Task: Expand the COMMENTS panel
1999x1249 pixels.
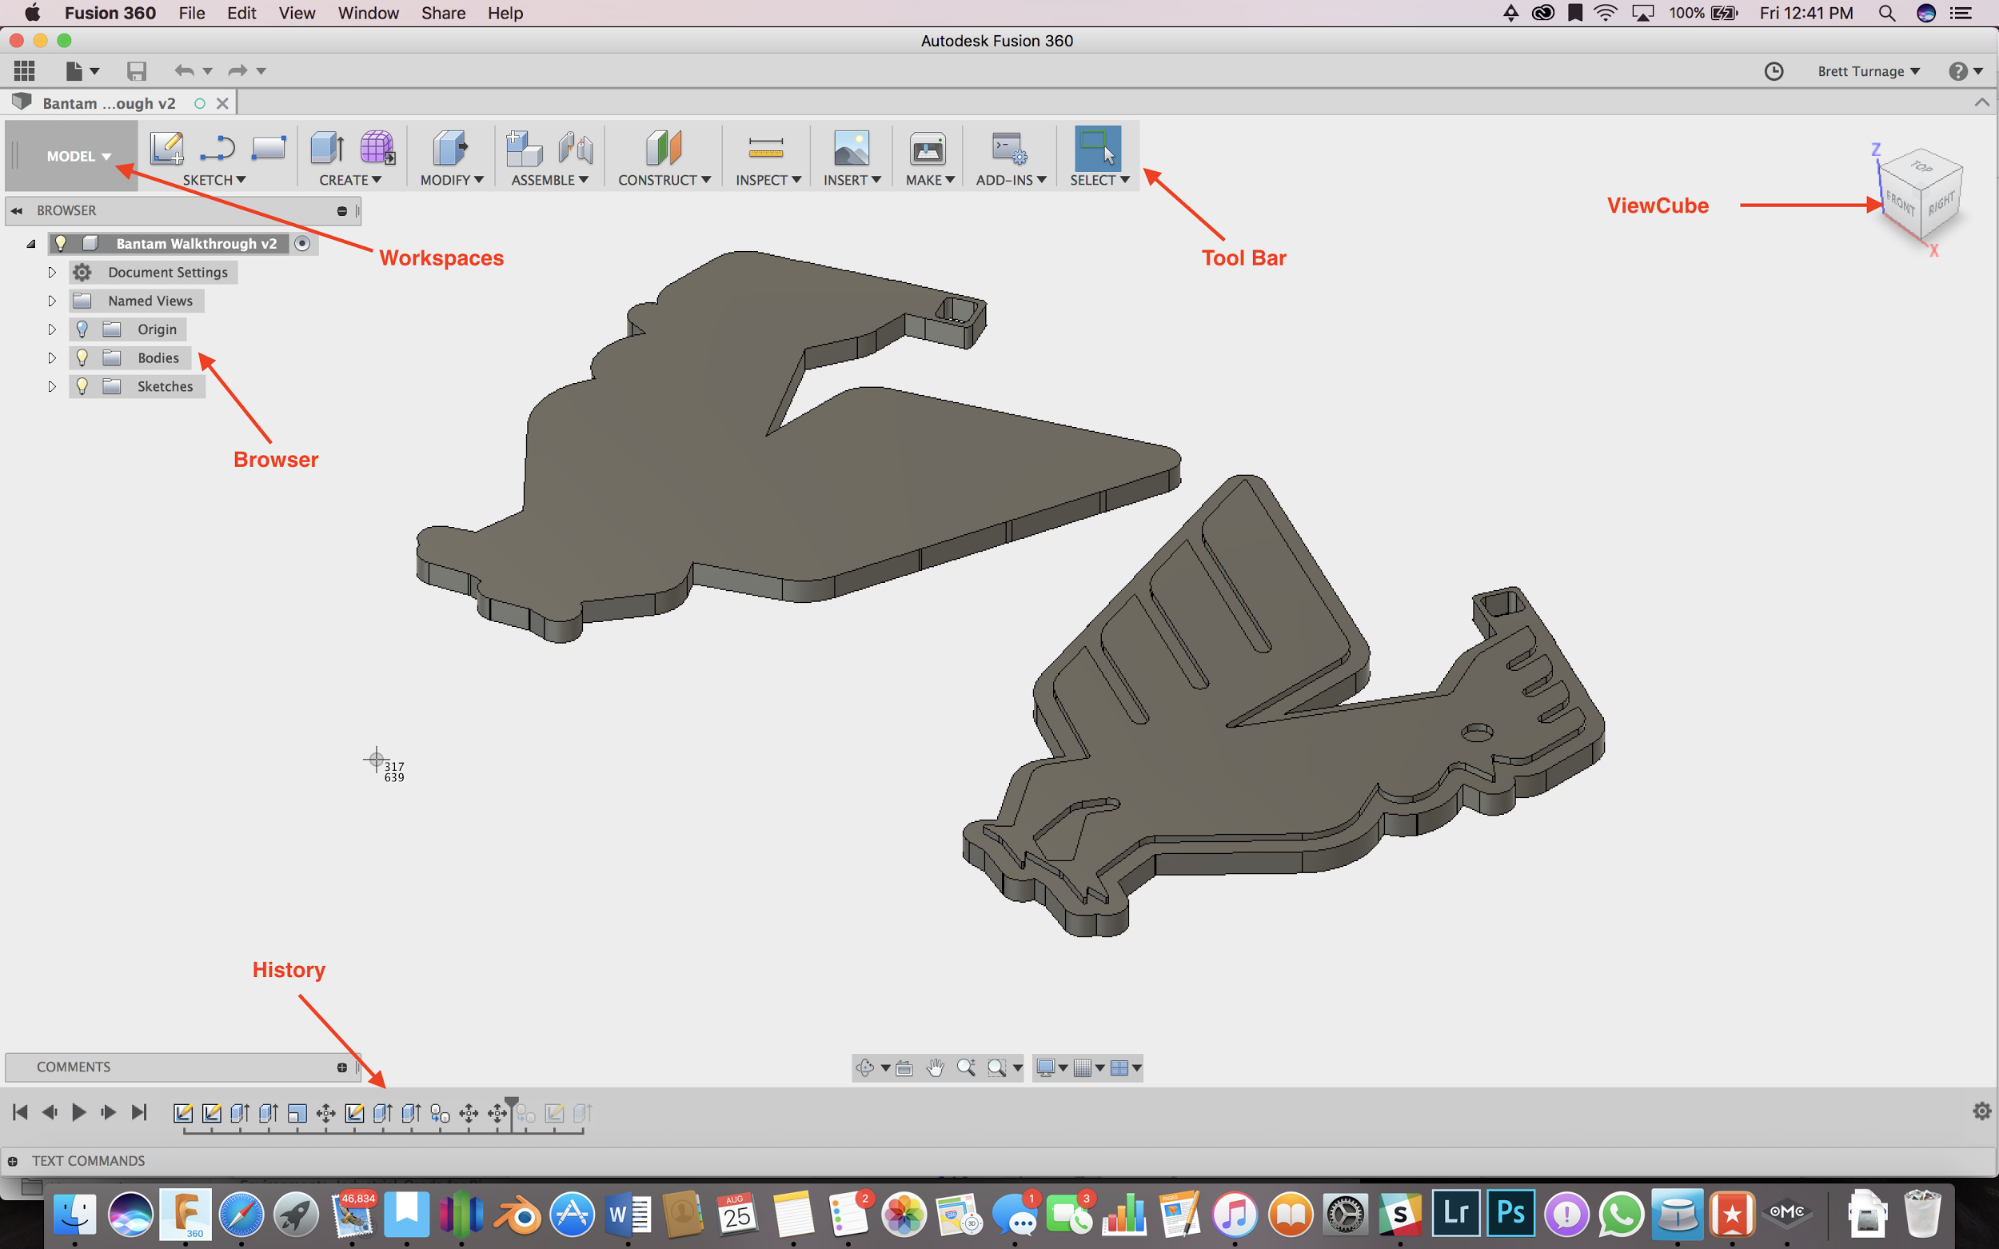Action: pyautogui.click(x=342, y=1067)
